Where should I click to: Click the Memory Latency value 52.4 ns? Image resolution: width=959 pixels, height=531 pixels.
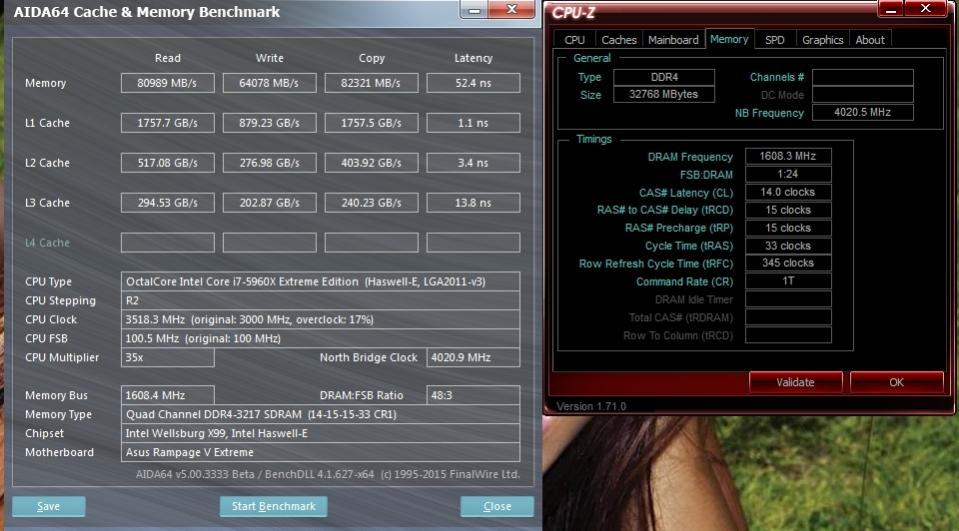coord(473,83)
